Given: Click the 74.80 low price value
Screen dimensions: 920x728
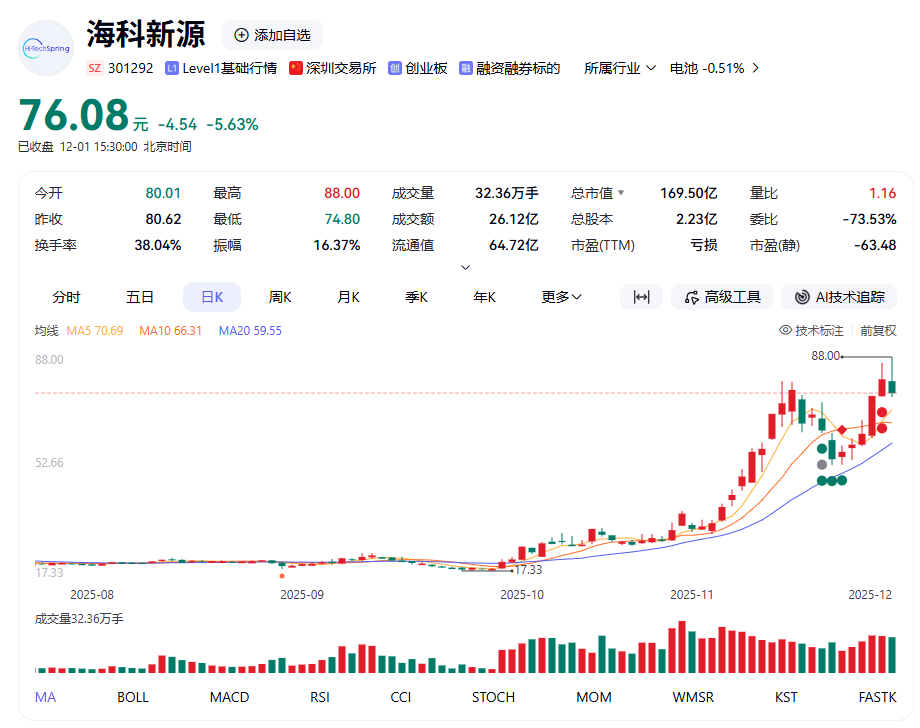Looking at the screenshot, I should (x=342, y=219).
